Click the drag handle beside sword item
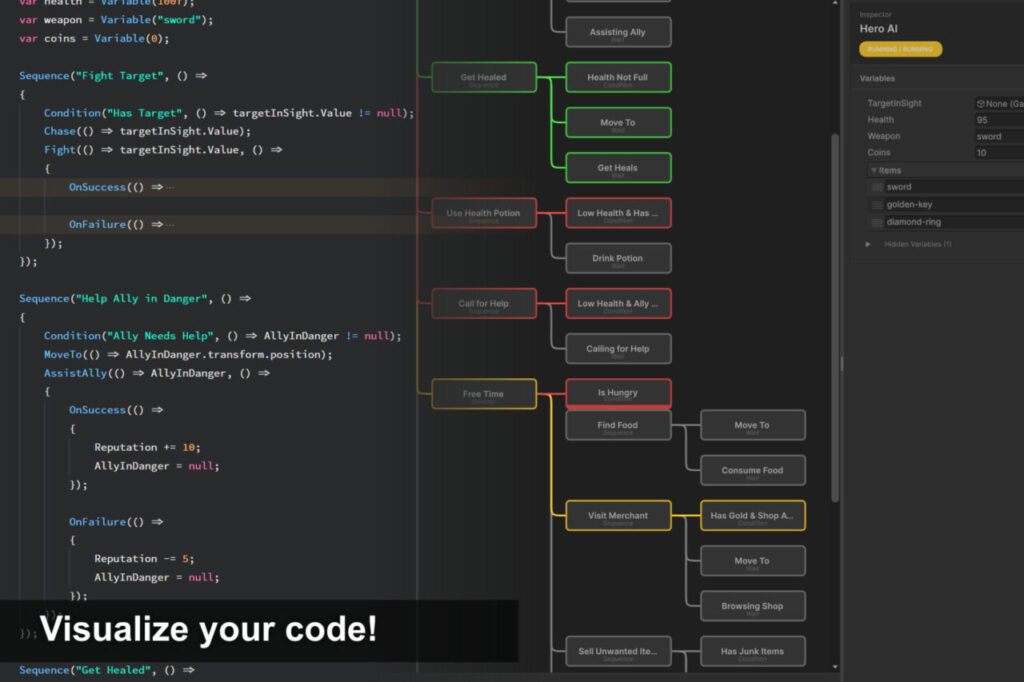 (x=877, y=186)
